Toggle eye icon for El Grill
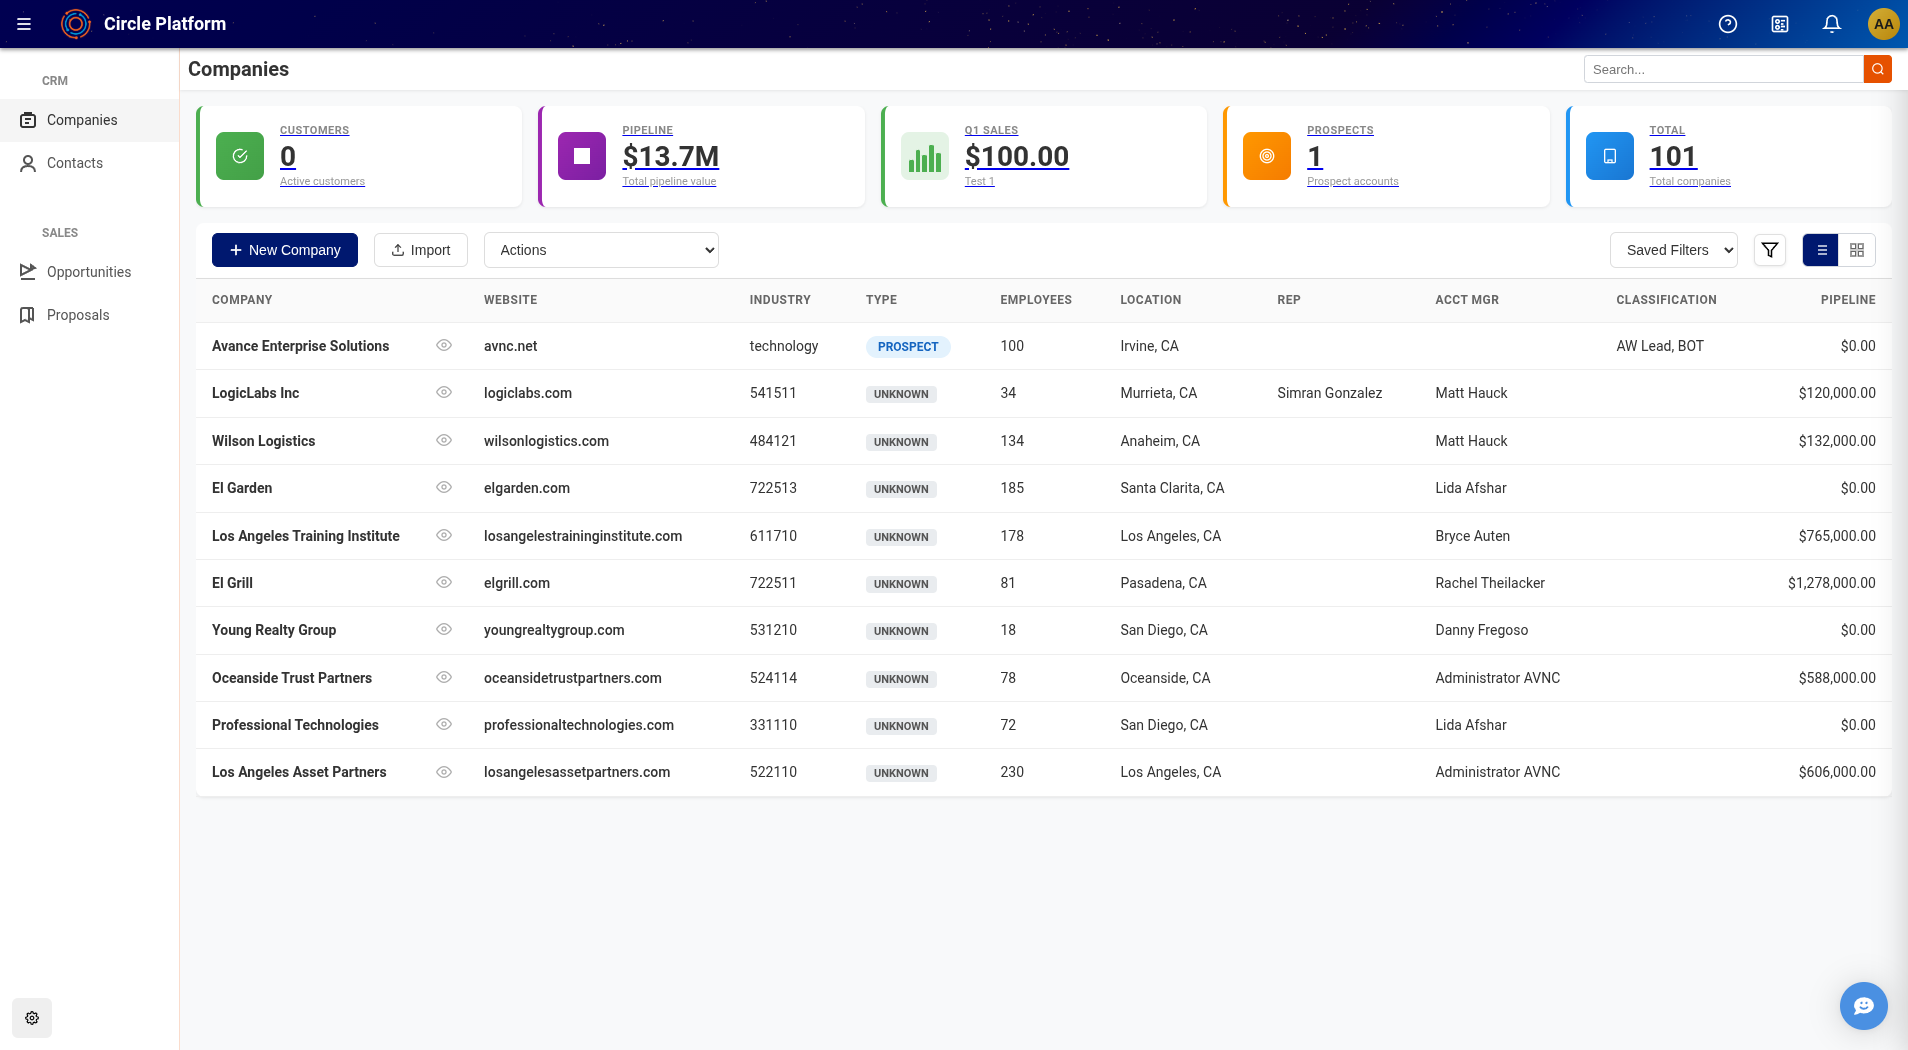The height and width of the screenshot is (1050, 1908). tap(444, 583)
